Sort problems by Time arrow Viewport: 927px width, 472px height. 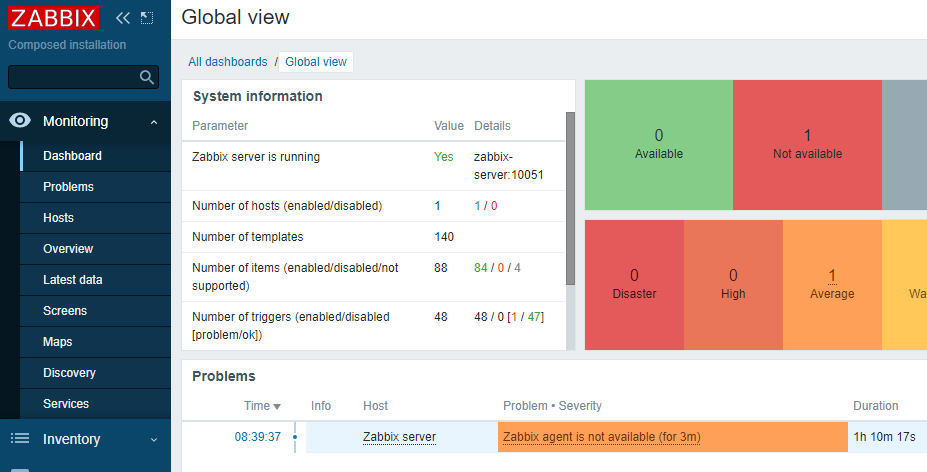point(277,406)
